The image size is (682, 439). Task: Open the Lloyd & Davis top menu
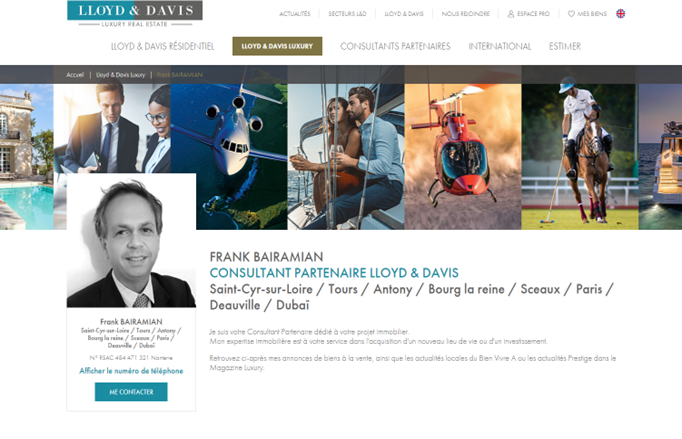pyautogui.click(x=404, y=14)
